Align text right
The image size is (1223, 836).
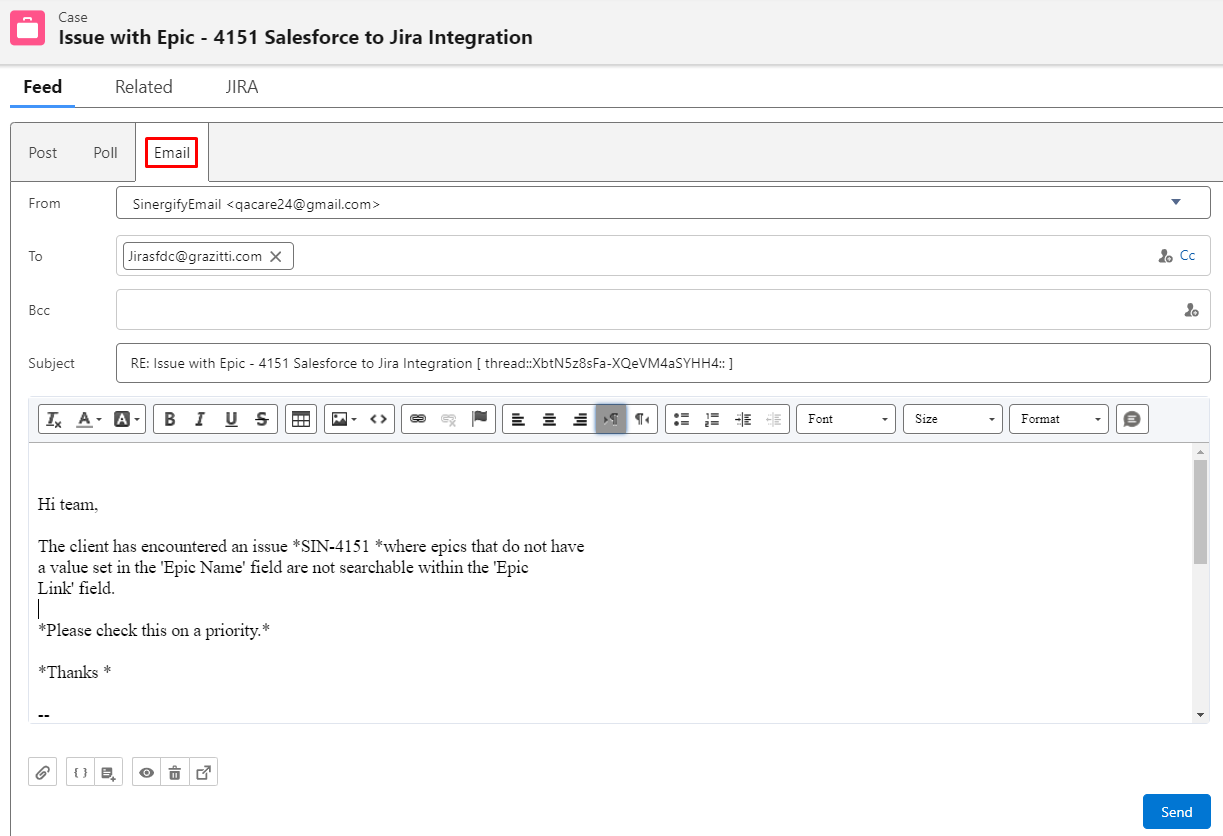coord(580,419)
